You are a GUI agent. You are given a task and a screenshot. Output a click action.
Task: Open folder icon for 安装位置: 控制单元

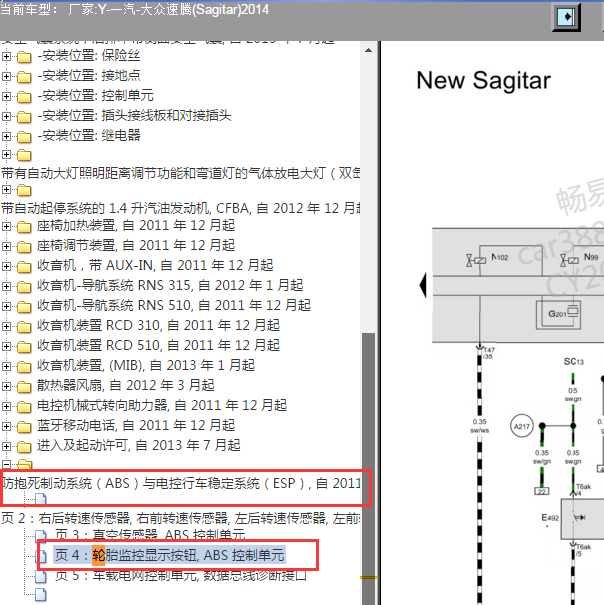point(24,97)
